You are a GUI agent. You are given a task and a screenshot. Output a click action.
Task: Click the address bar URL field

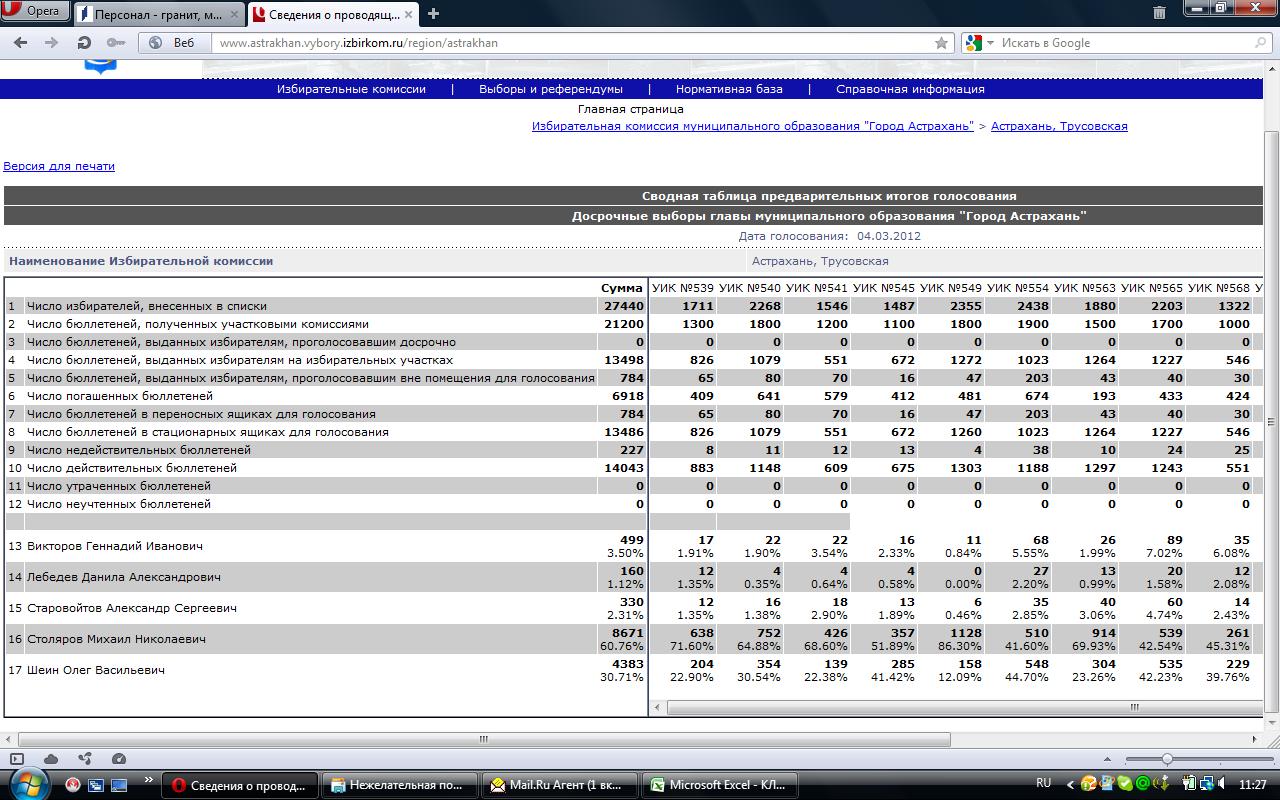pos(570,43)
